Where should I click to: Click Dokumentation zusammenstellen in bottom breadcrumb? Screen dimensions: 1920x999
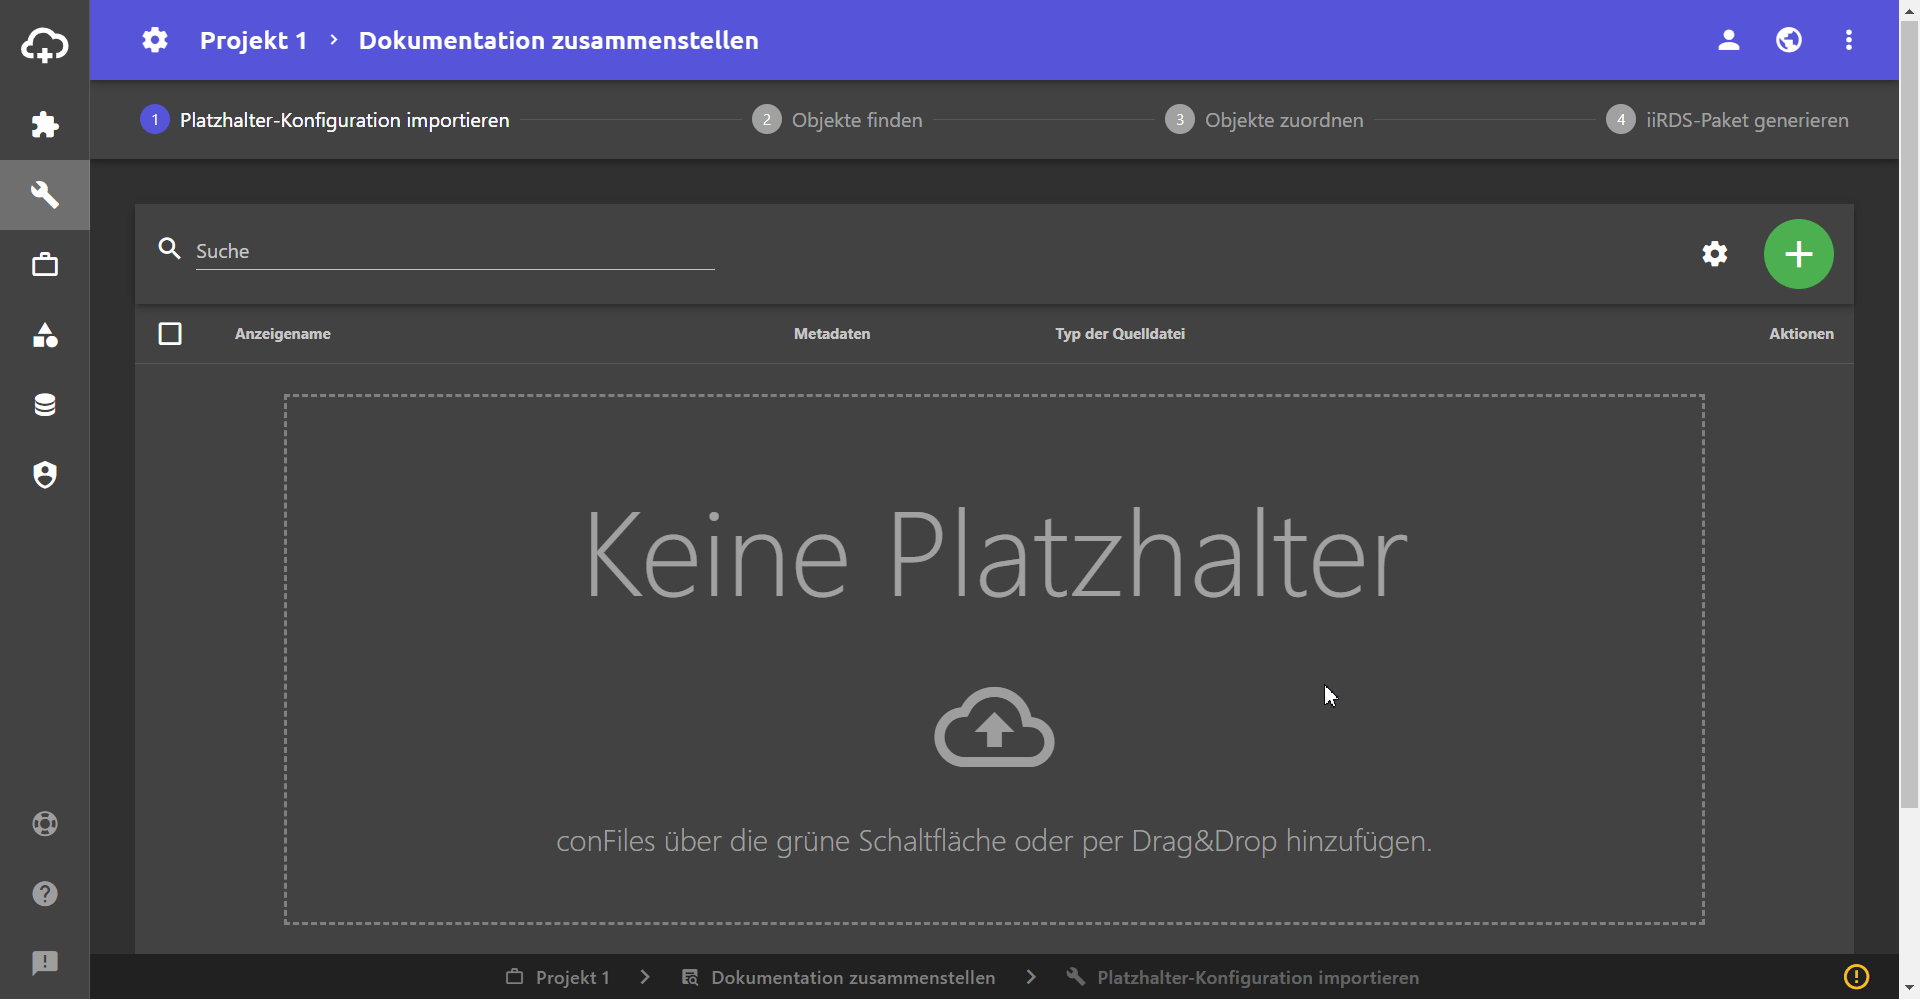click(x=838, y=978)
